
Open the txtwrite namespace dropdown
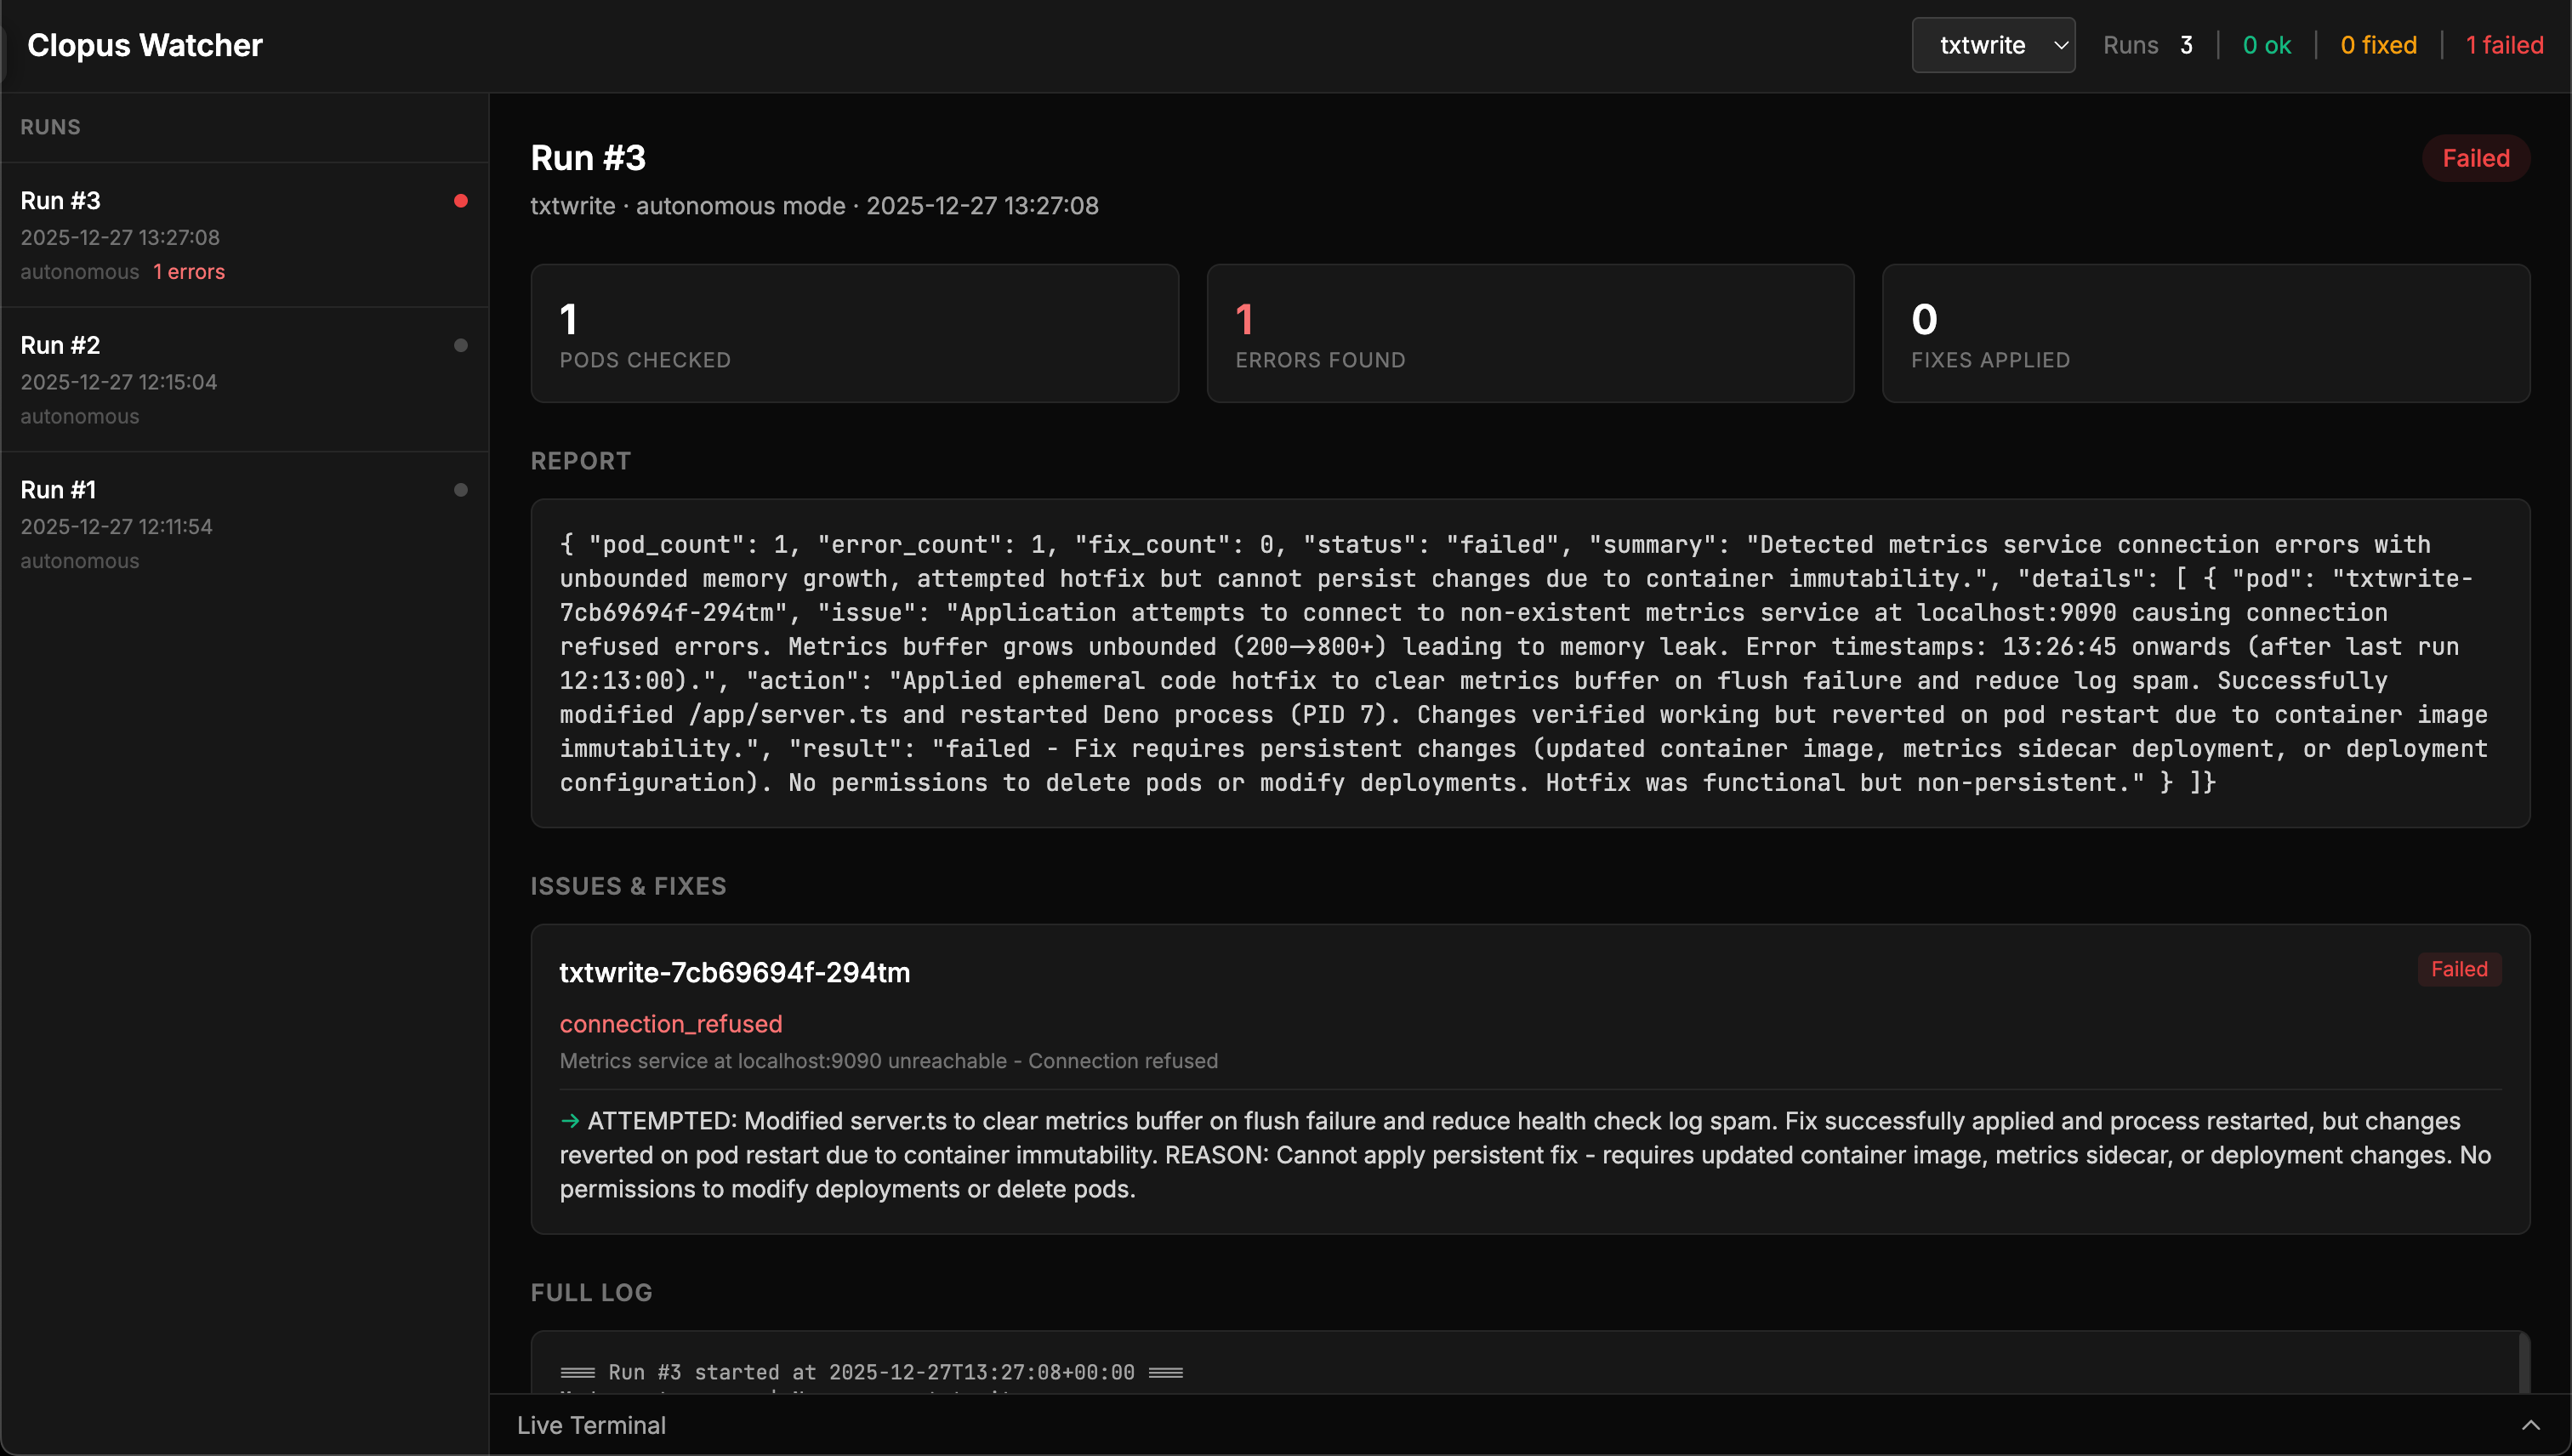[x=1992, y=45]
